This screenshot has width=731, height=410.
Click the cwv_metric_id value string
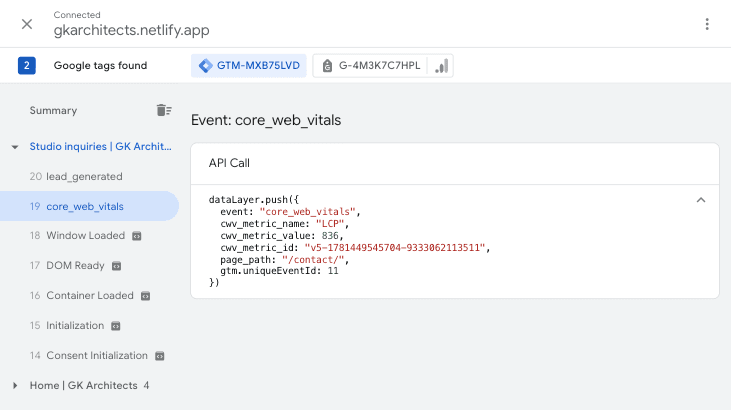click(395, 248)
